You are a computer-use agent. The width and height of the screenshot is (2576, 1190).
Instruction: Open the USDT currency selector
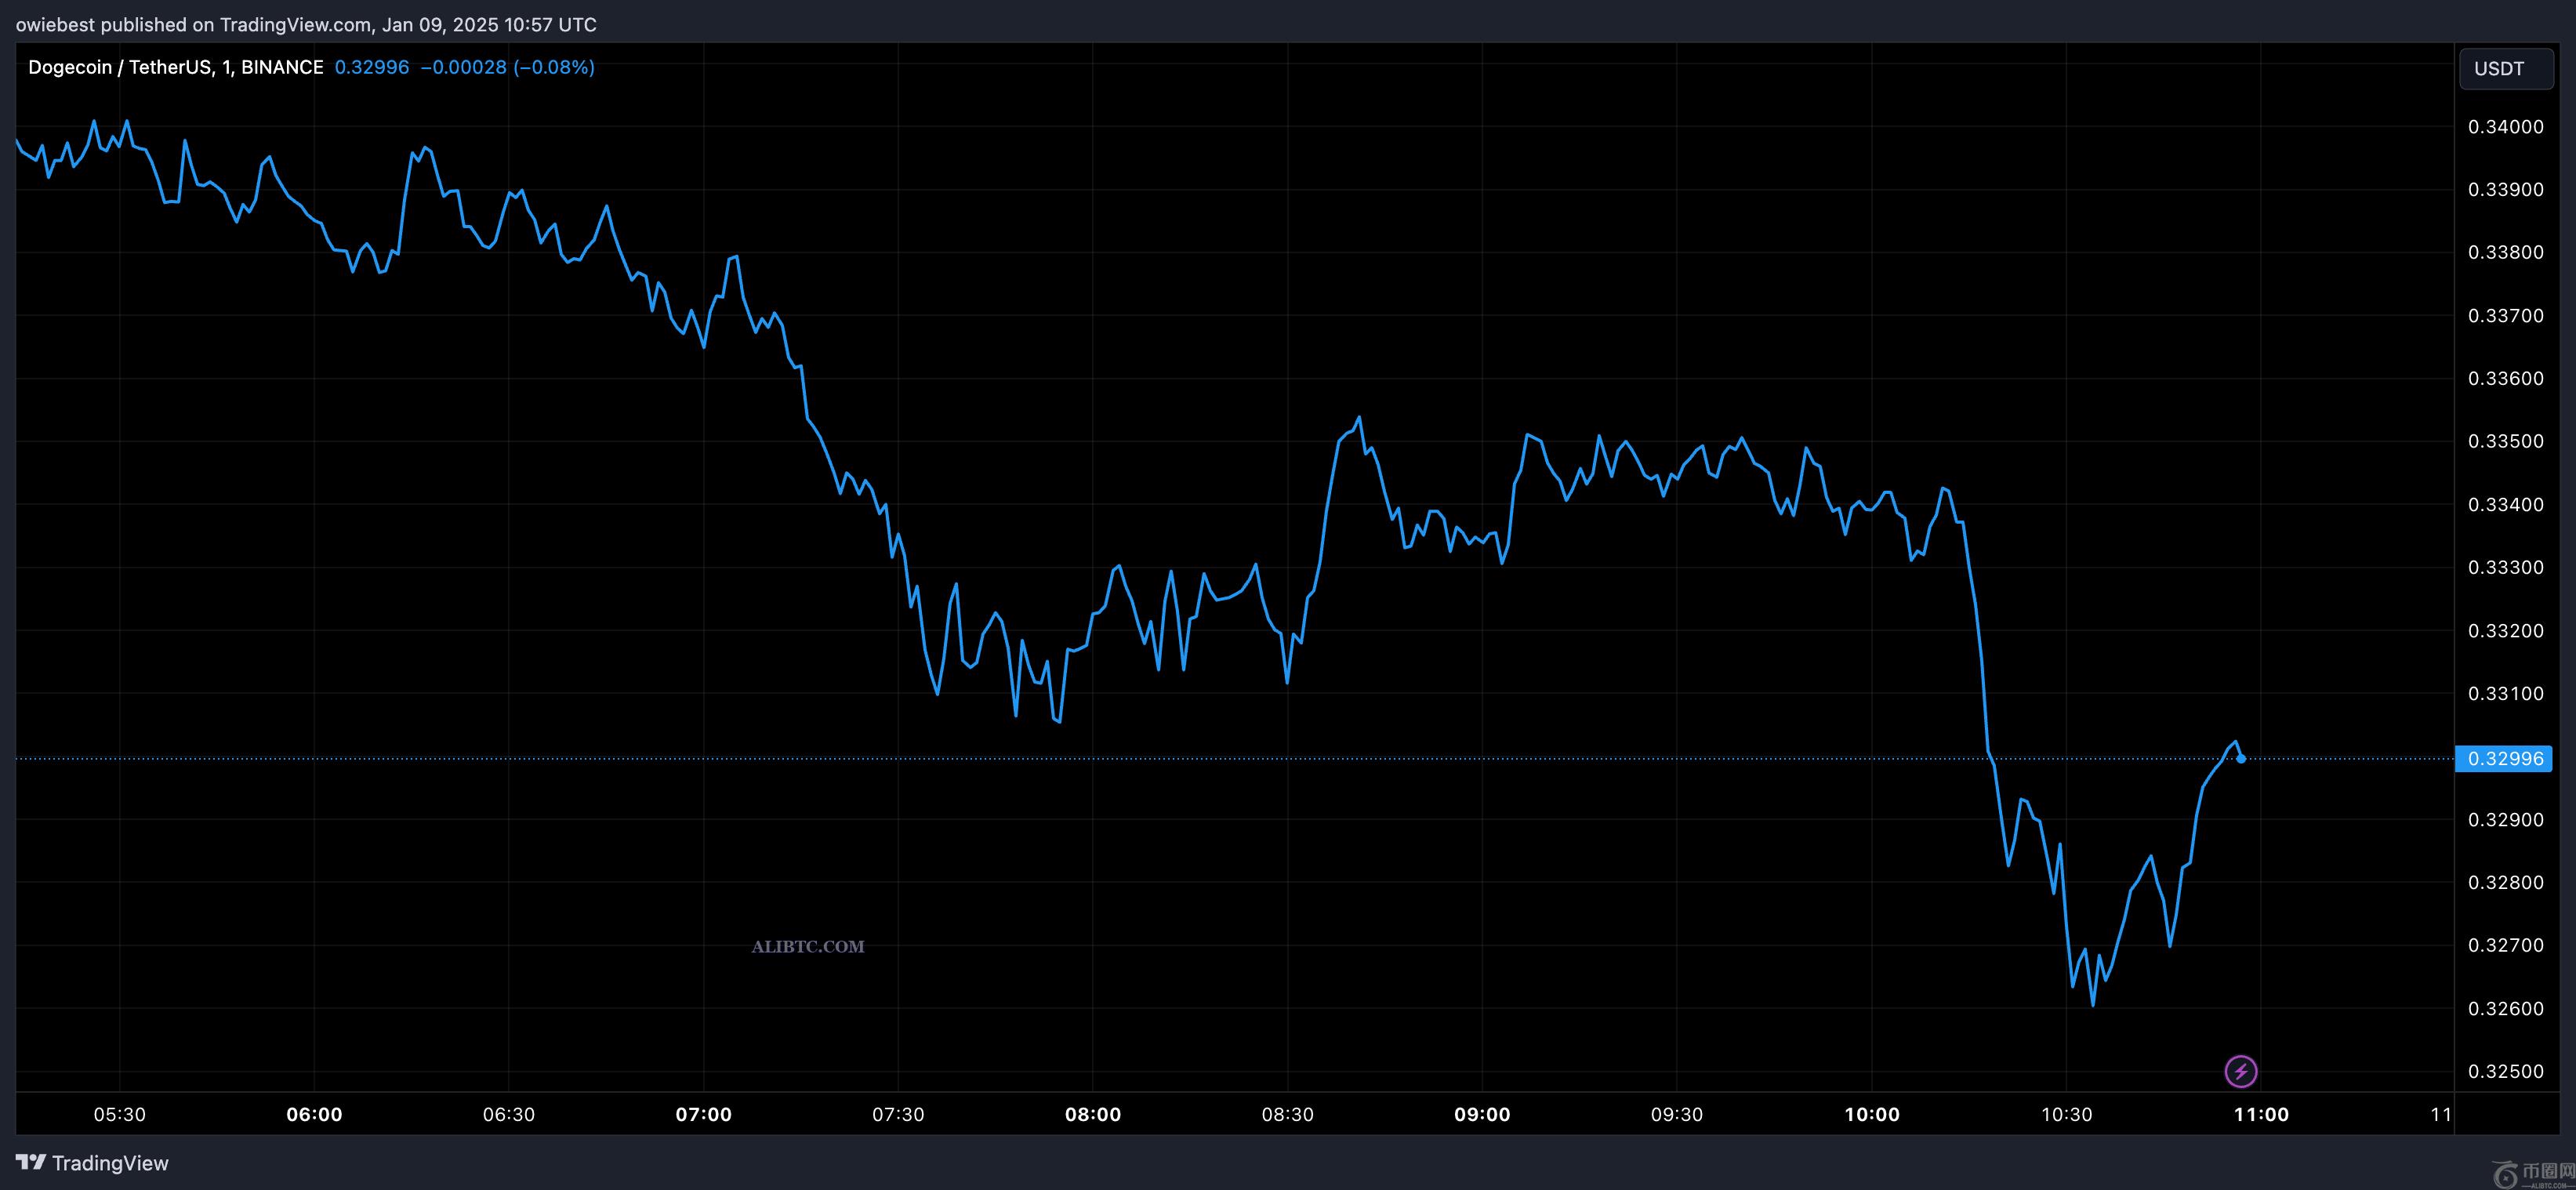click(2506, 68)
